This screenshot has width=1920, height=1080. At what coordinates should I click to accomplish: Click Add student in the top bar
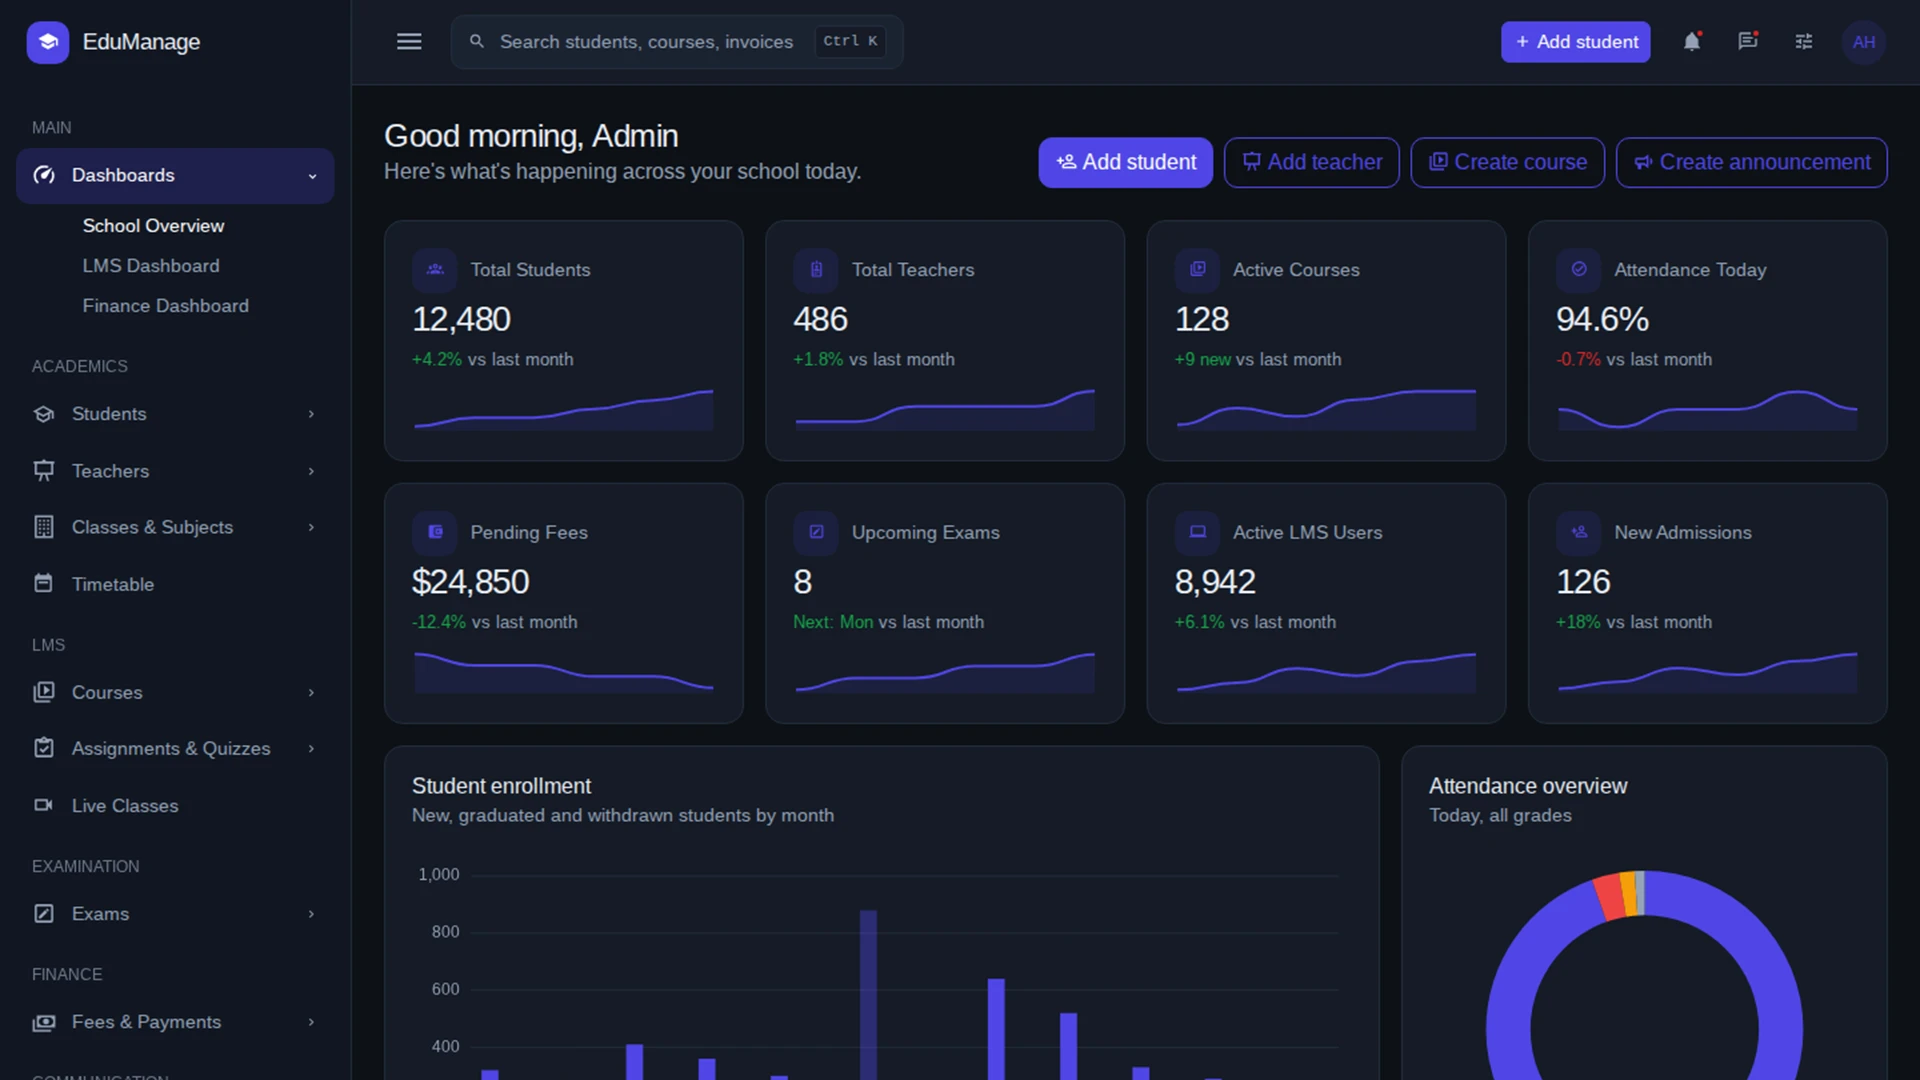pyautogui.click(x=1575, y=42)
